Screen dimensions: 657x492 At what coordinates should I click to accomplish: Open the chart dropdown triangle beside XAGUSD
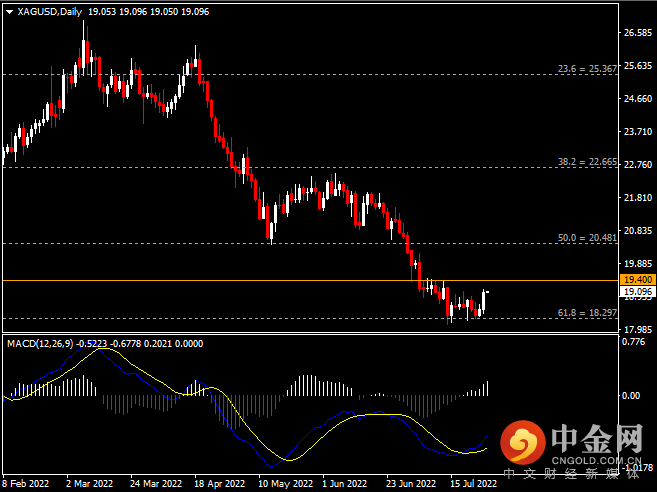click(x=10, y=12)
